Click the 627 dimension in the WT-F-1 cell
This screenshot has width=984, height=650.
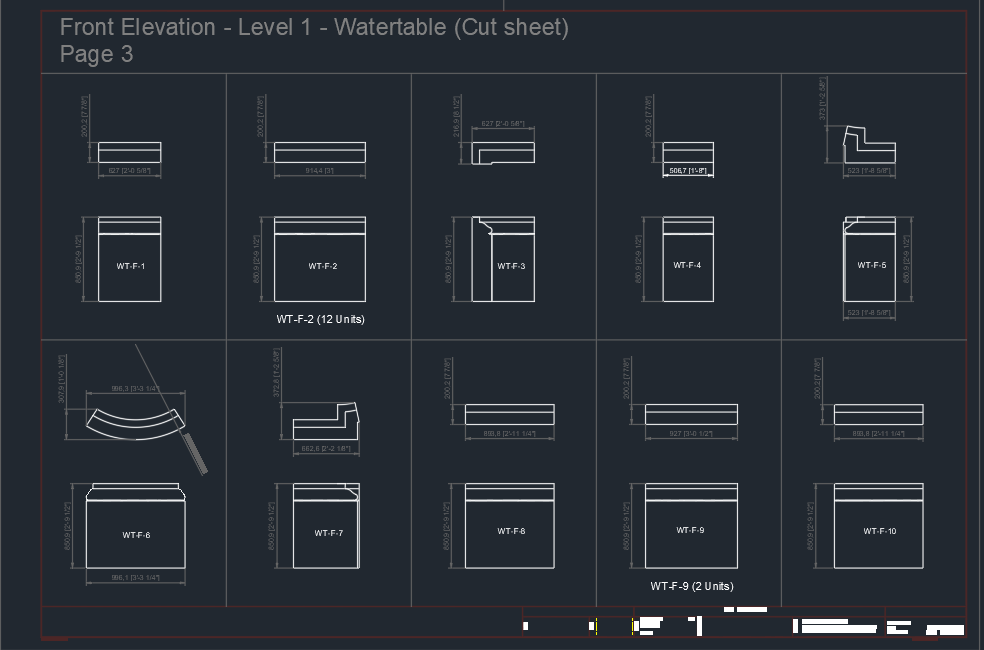coord(129,171)
